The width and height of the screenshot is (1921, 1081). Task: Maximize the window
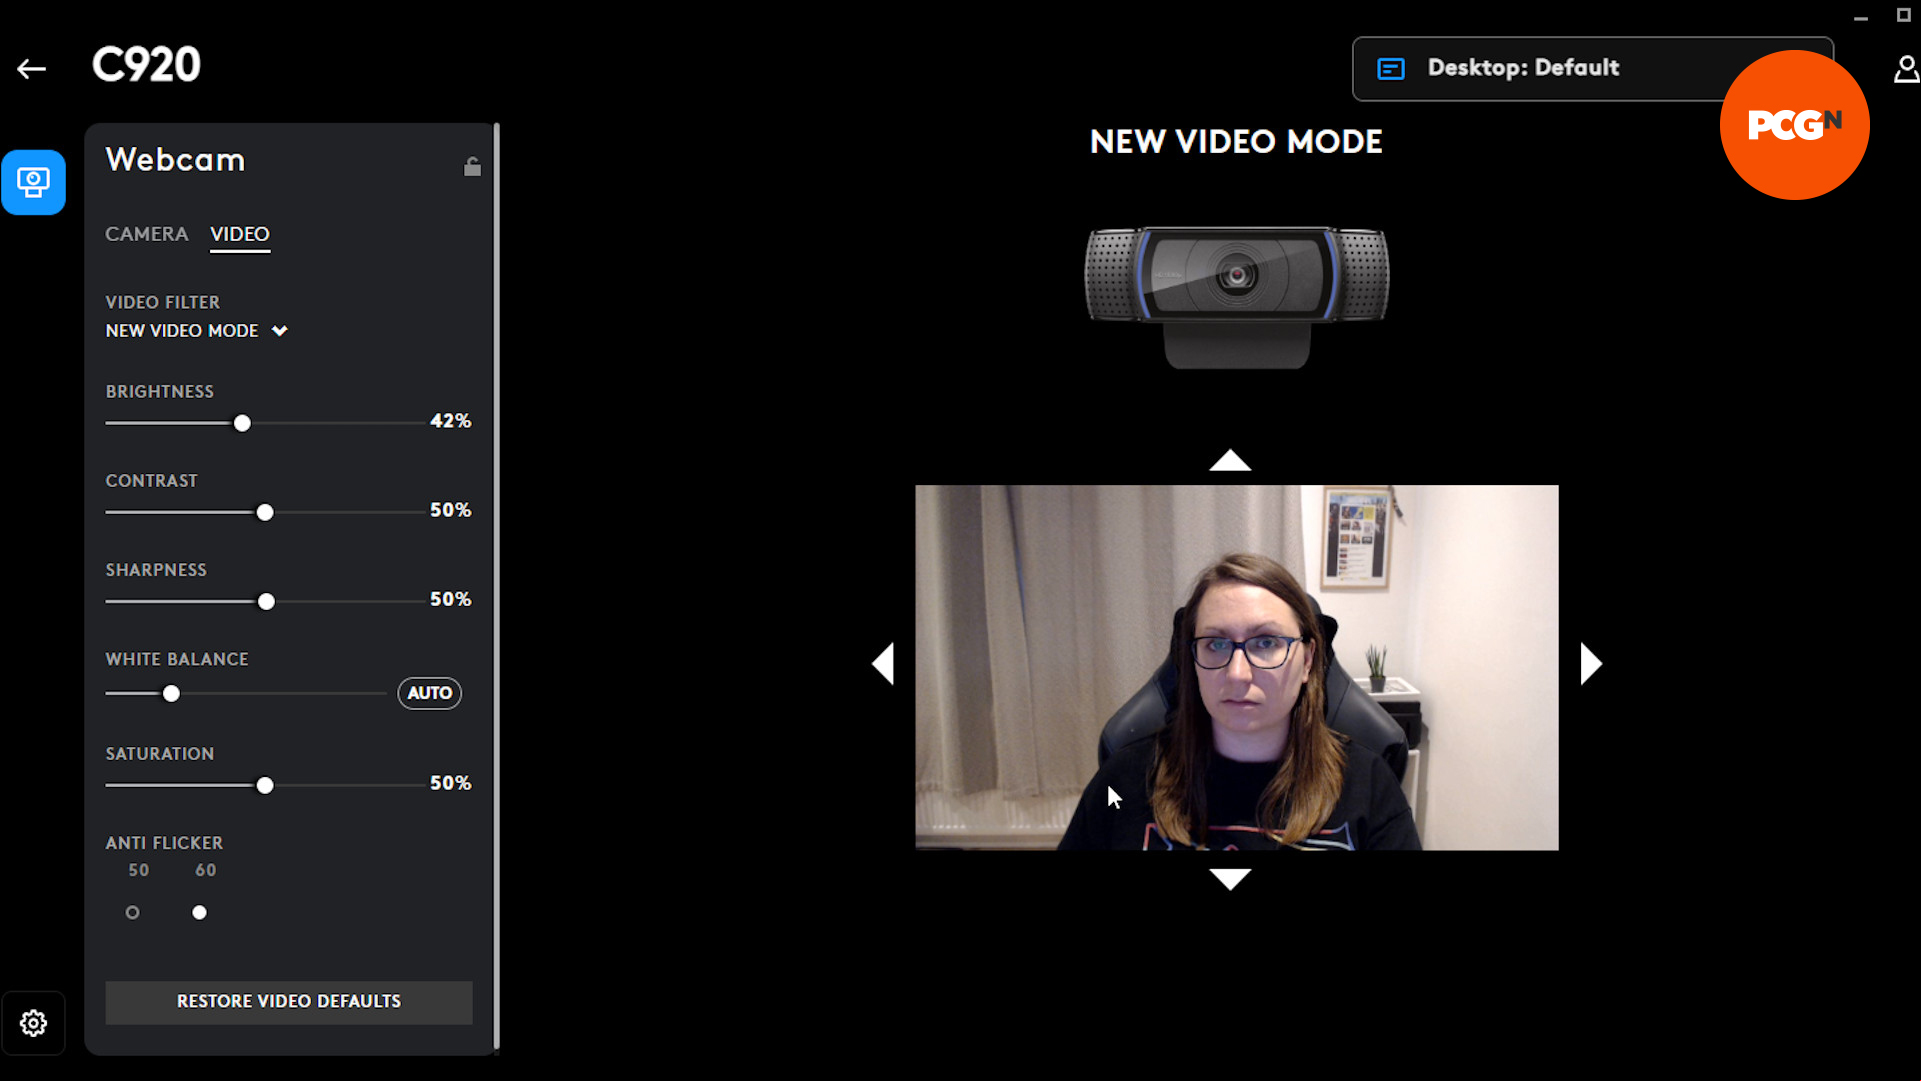(1904, 15)
